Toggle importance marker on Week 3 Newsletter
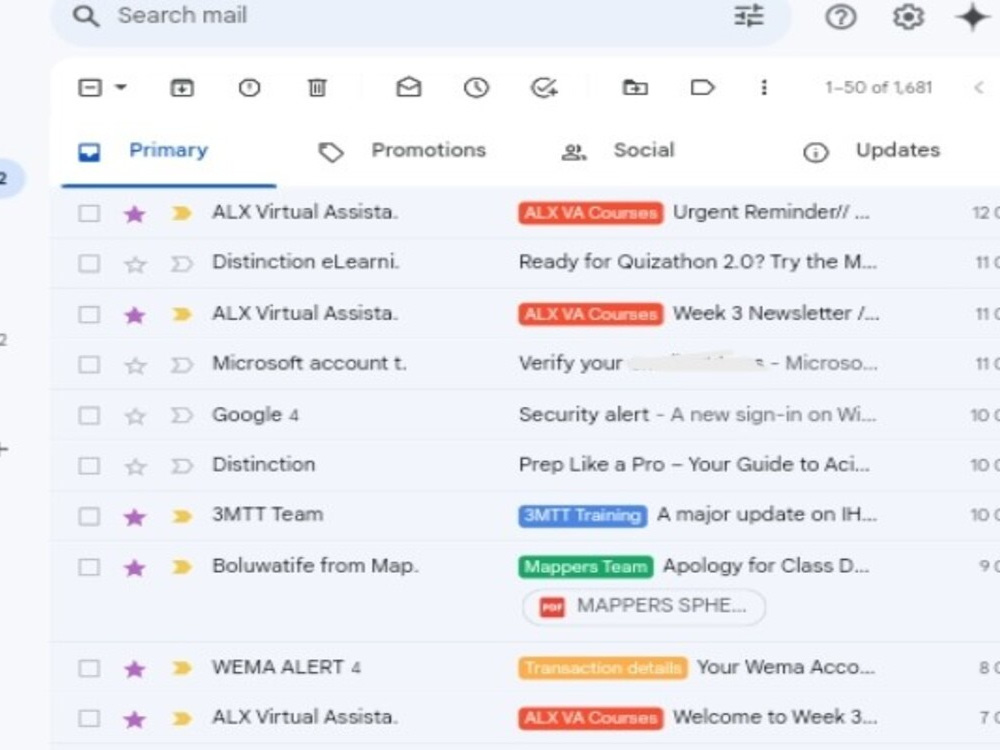 (x=182, y=314)
